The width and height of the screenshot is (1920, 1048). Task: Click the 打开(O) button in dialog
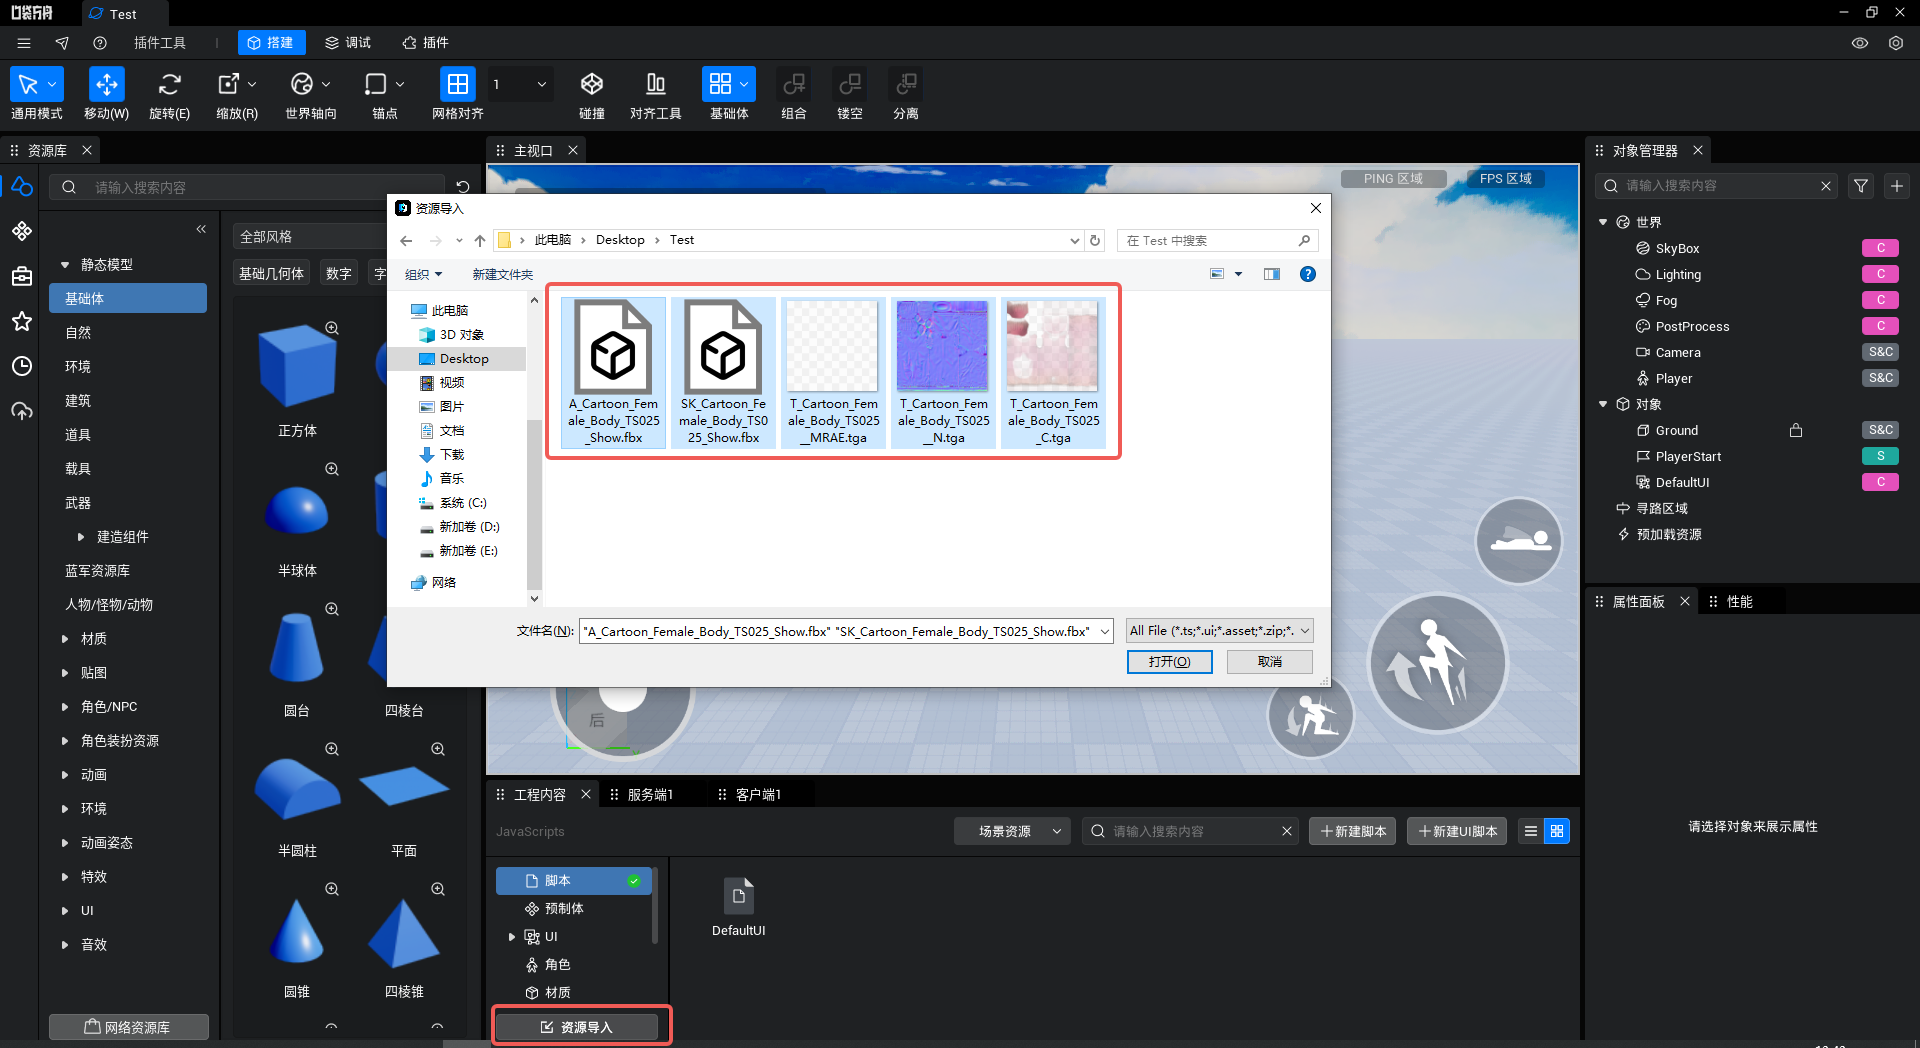coord(1169,662)
